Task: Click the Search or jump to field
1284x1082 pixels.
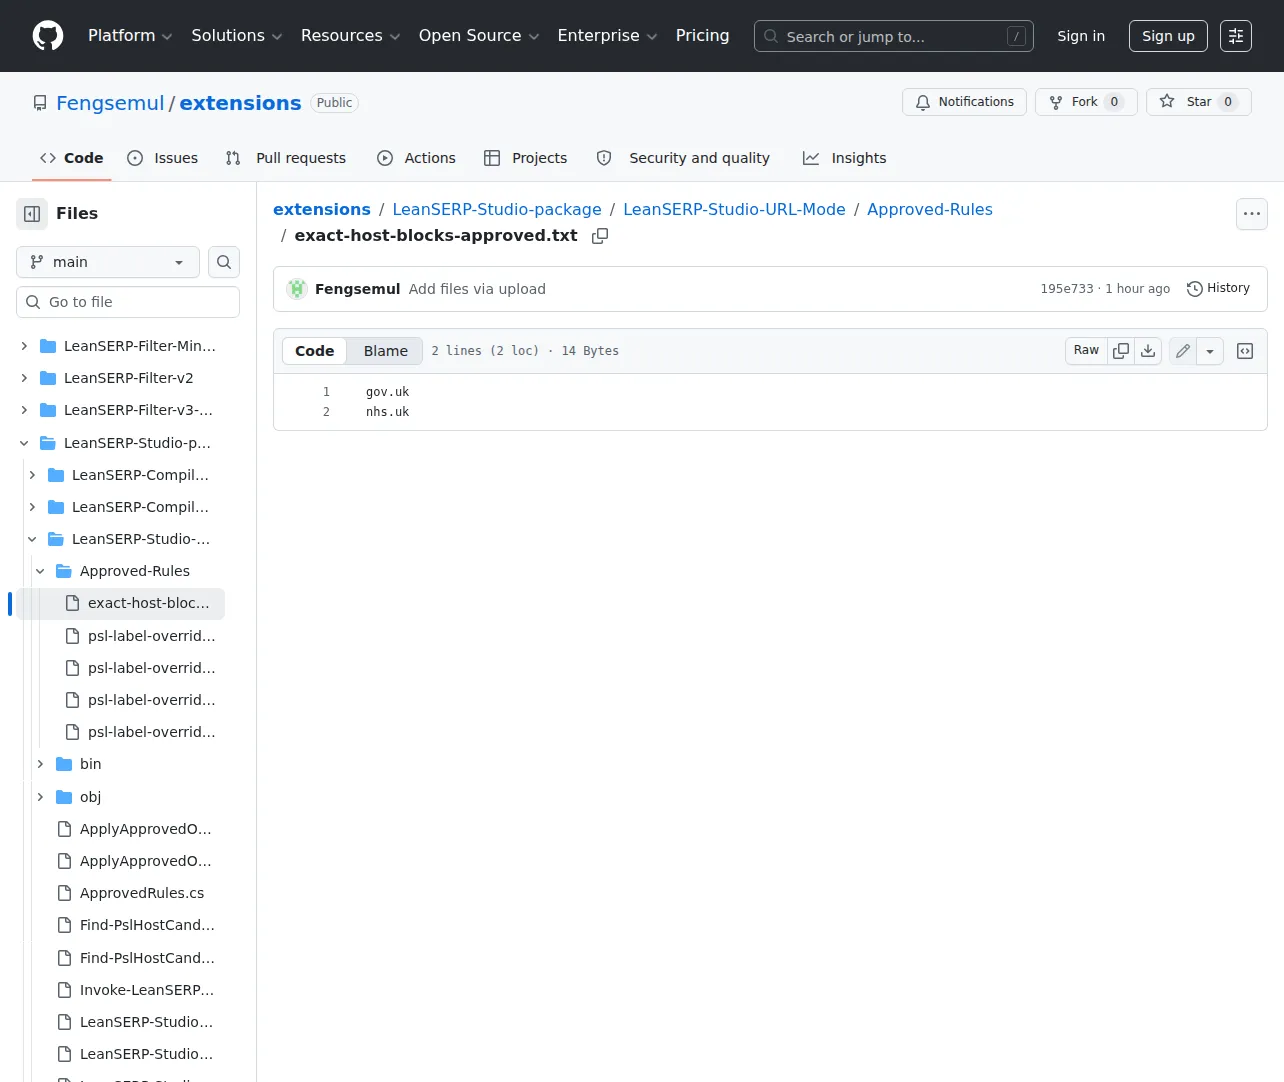Action: [894, 36]
